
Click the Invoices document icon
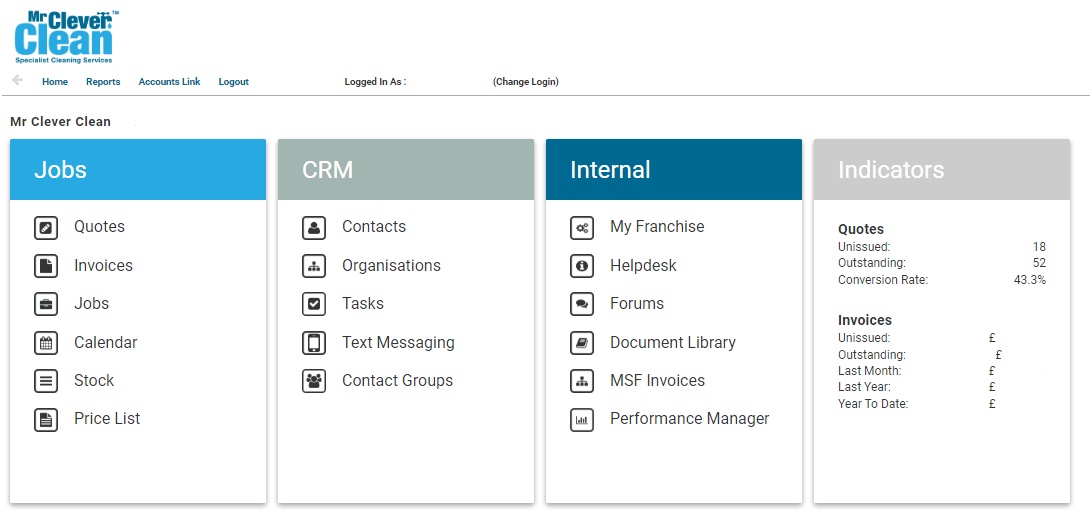pos(46,266)
